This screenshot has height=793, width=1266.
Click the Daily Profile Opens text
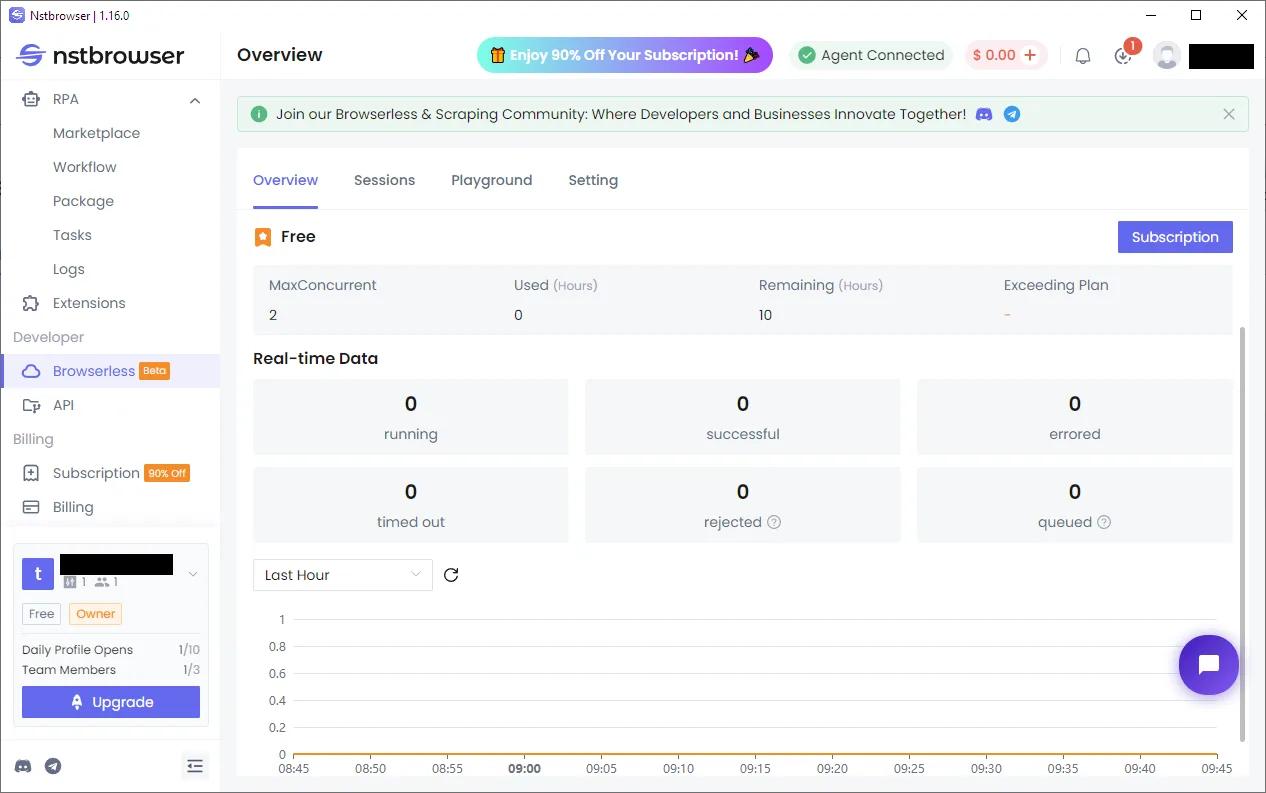(x=77, y=650)
